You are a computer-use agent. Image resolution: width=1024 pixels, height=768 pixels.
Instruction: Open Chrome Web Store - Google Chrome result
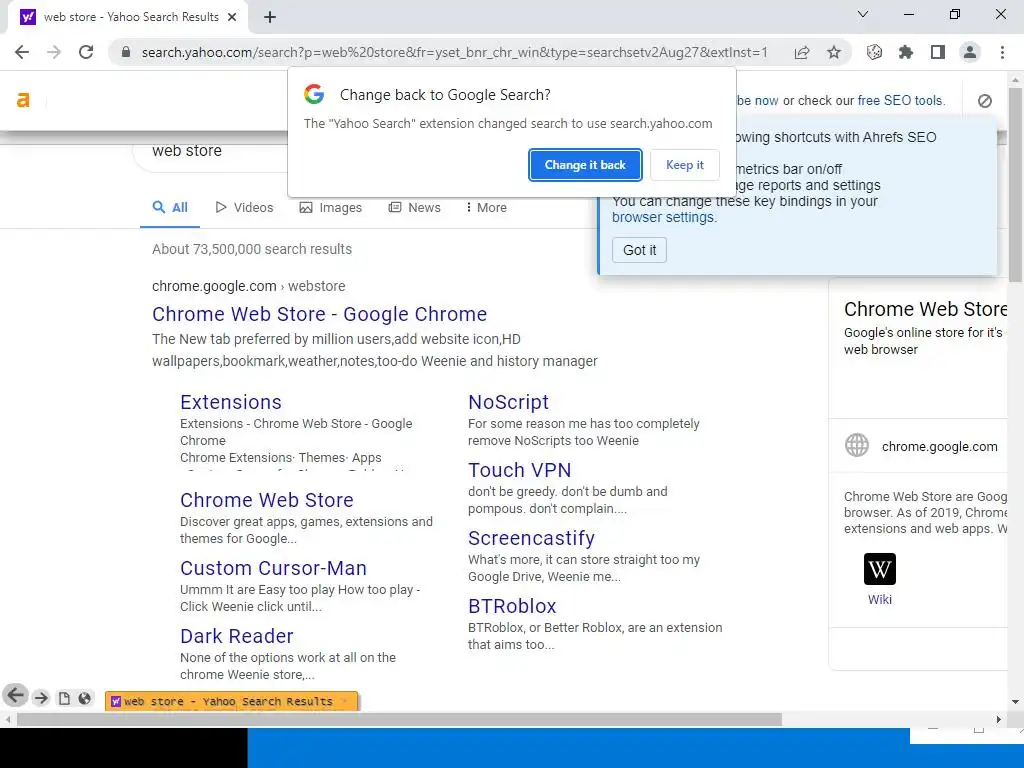point(319,314)
